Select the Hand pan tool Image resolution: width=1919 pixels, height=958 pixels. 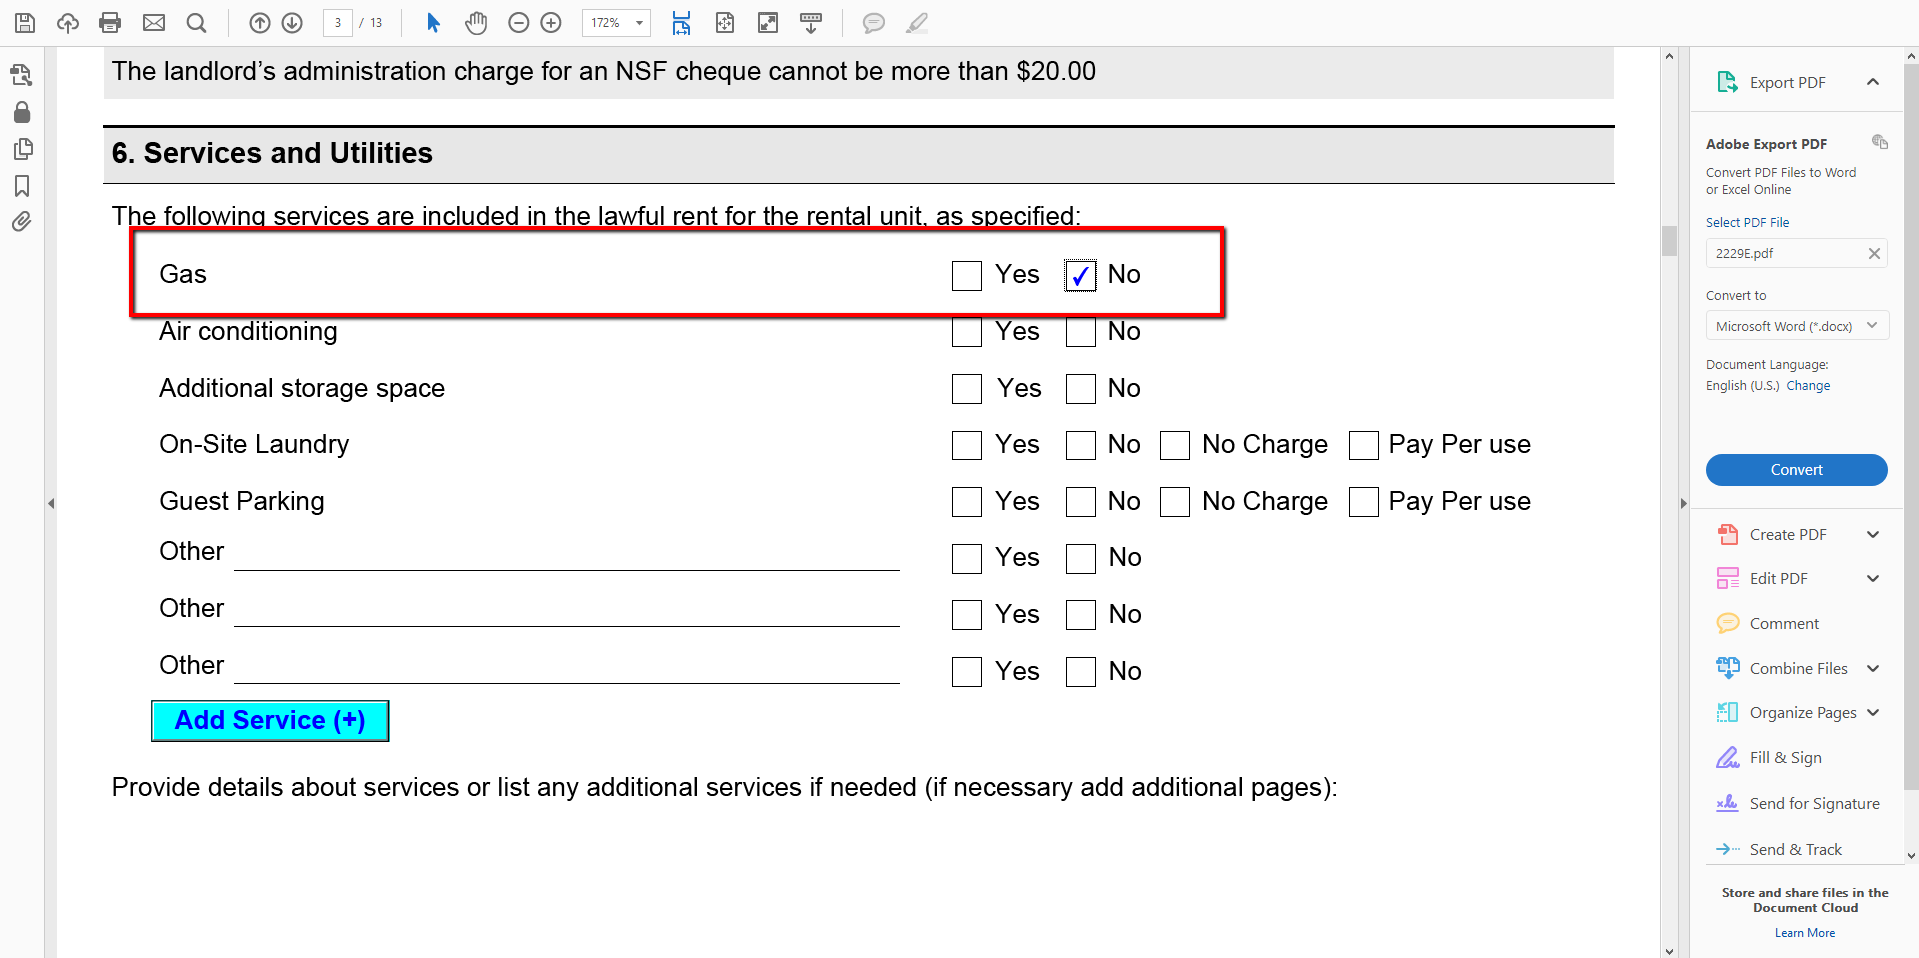tap(476, 23)
